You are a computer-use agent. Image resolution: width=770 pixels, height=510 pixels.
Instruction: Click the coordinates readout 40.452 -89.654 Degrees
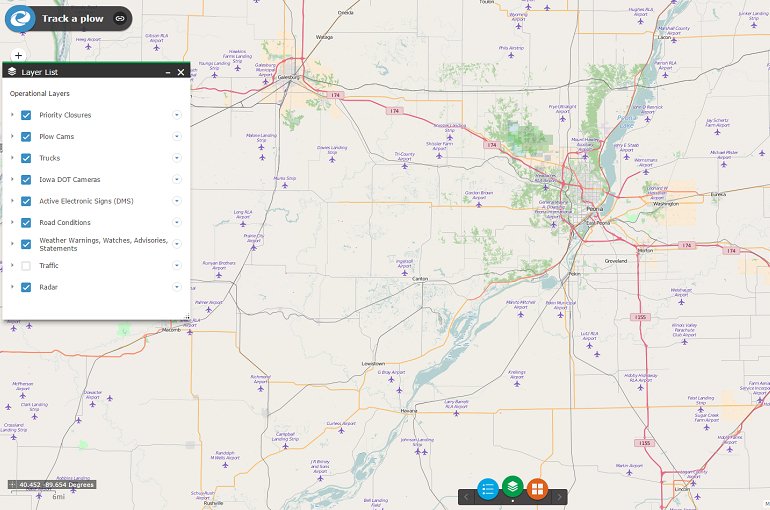56,484
